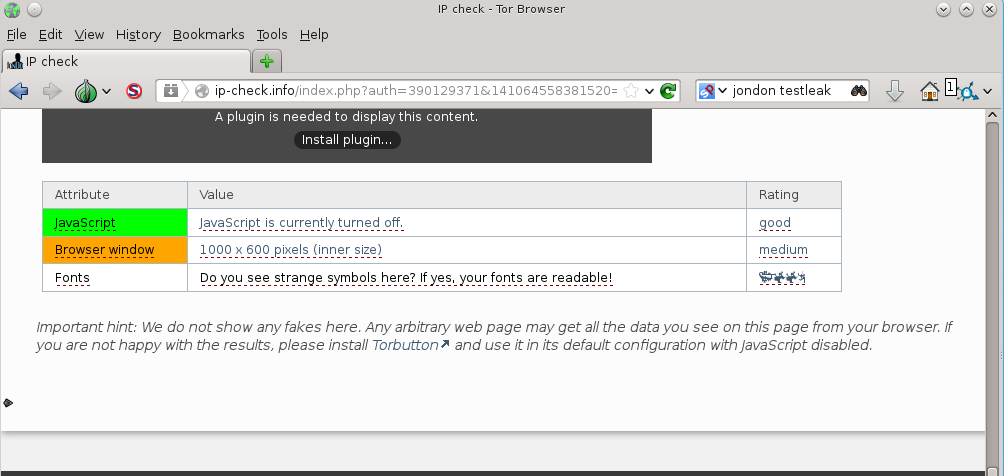Open the URL history dropdown arrow
The width and height of the screenshot is (1004, 476).
649,91
